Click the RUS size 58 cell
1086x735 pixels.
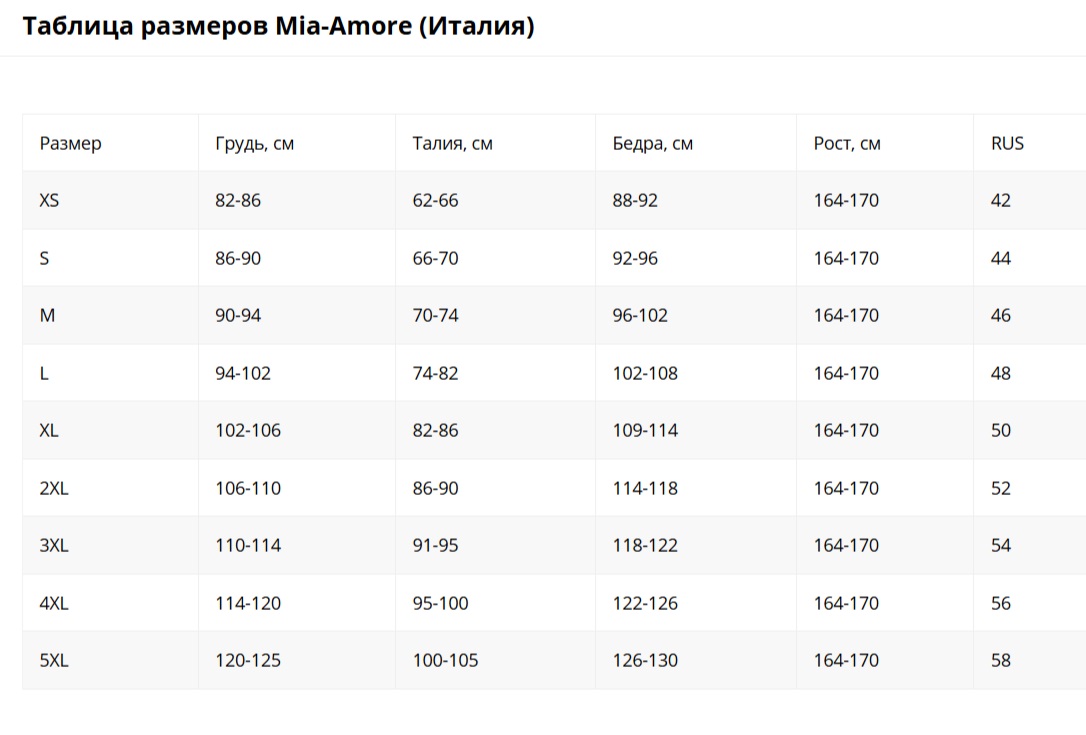pos(1000,660)
